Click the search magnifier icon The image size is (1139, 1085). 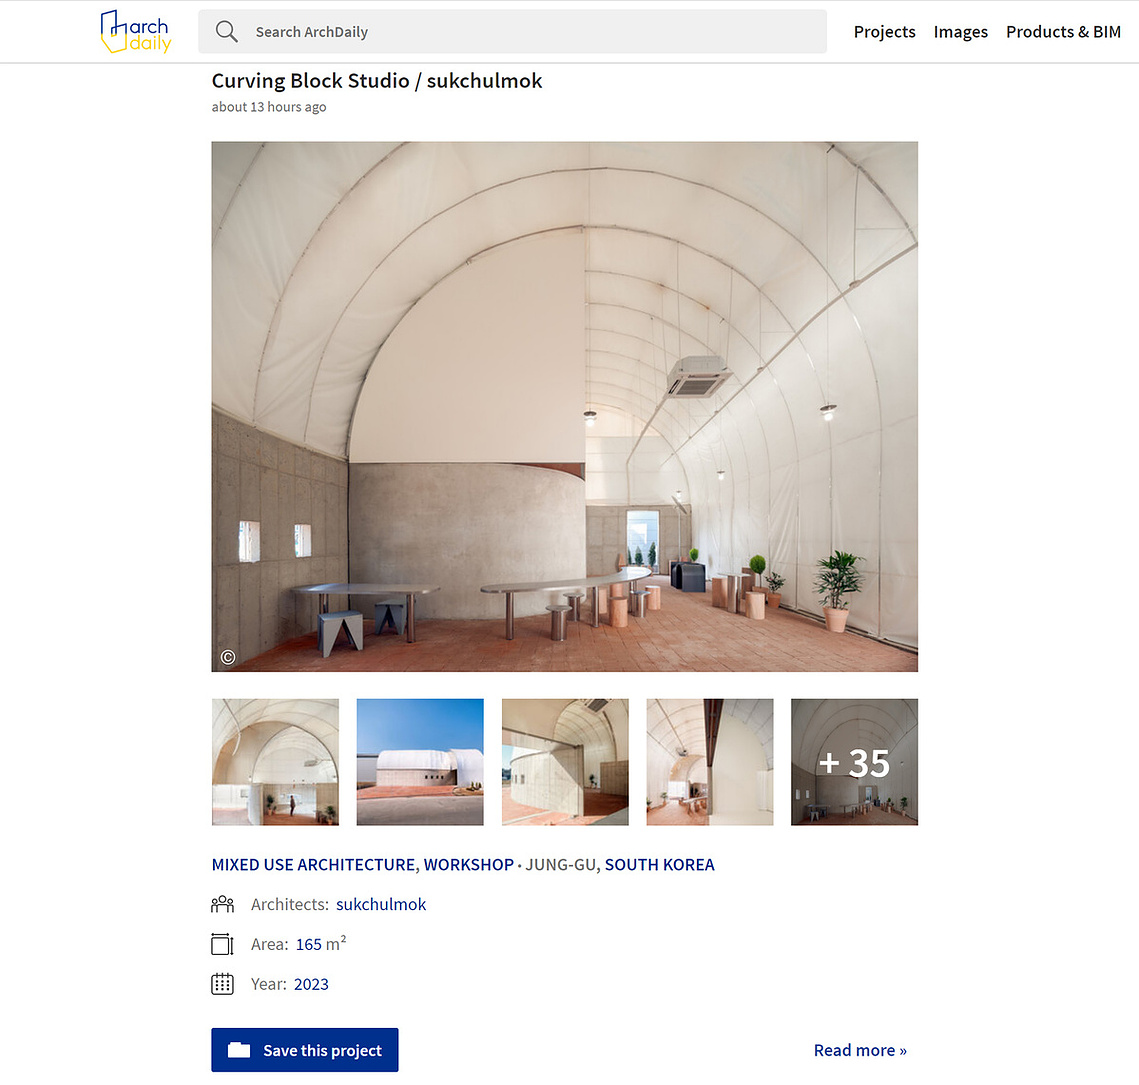click(x=227, y=31)
